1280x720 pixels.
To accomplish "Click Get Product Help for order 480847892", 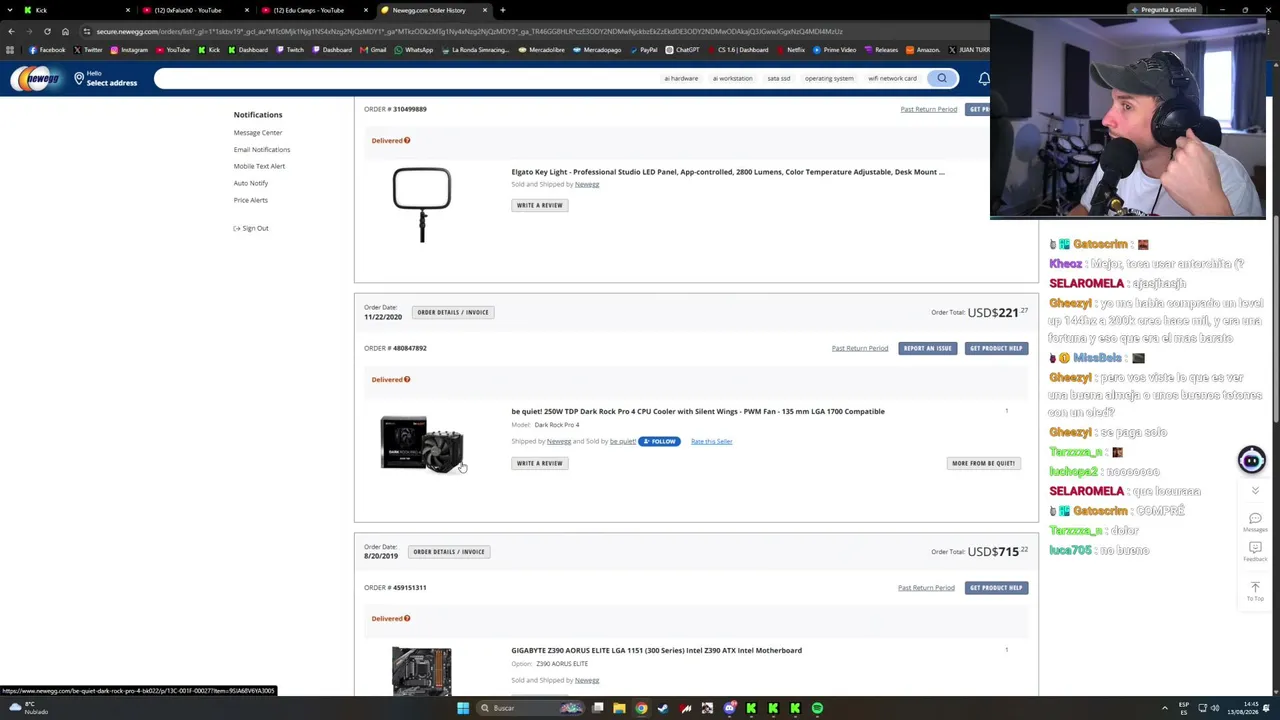I will coord(996,348).
